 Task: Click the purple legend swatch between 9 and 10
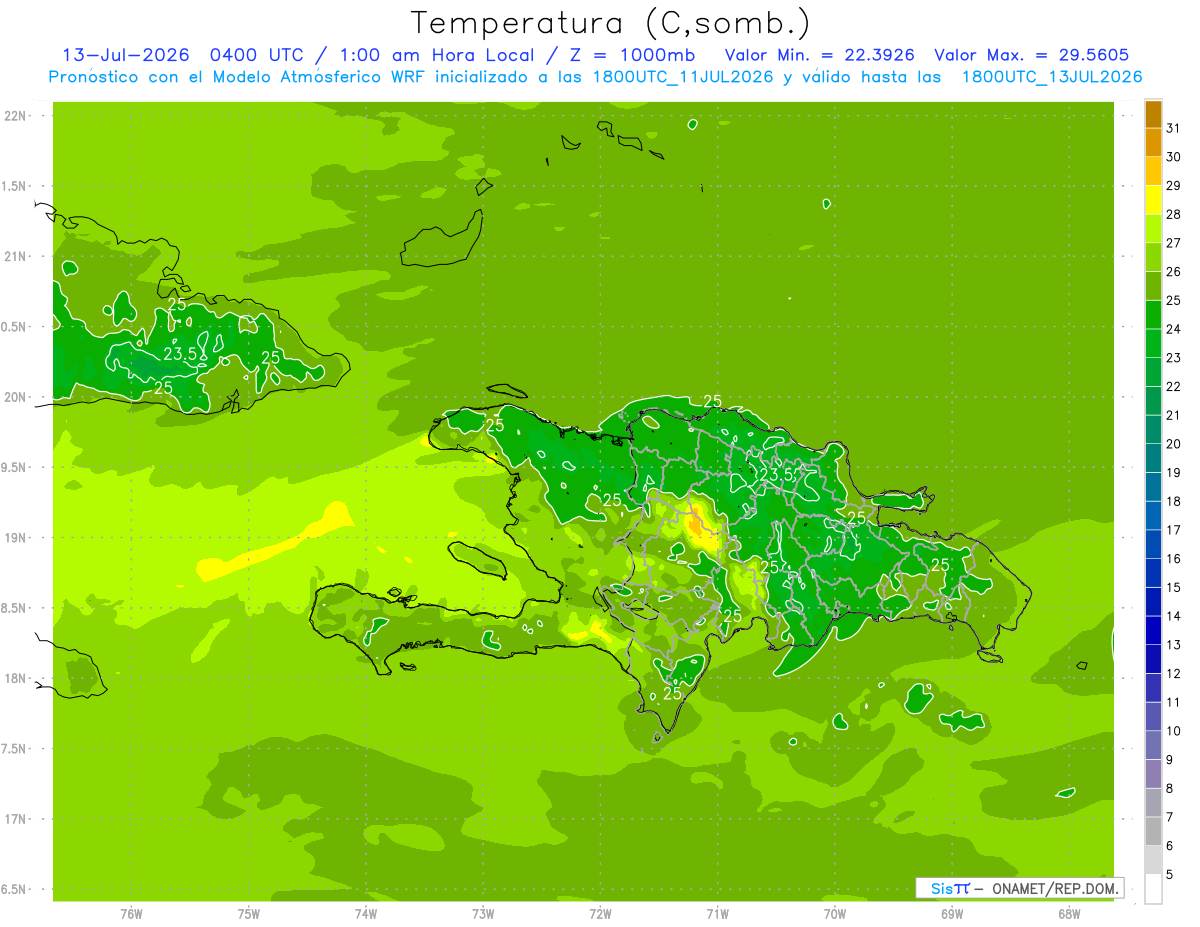coord(1153,746)
